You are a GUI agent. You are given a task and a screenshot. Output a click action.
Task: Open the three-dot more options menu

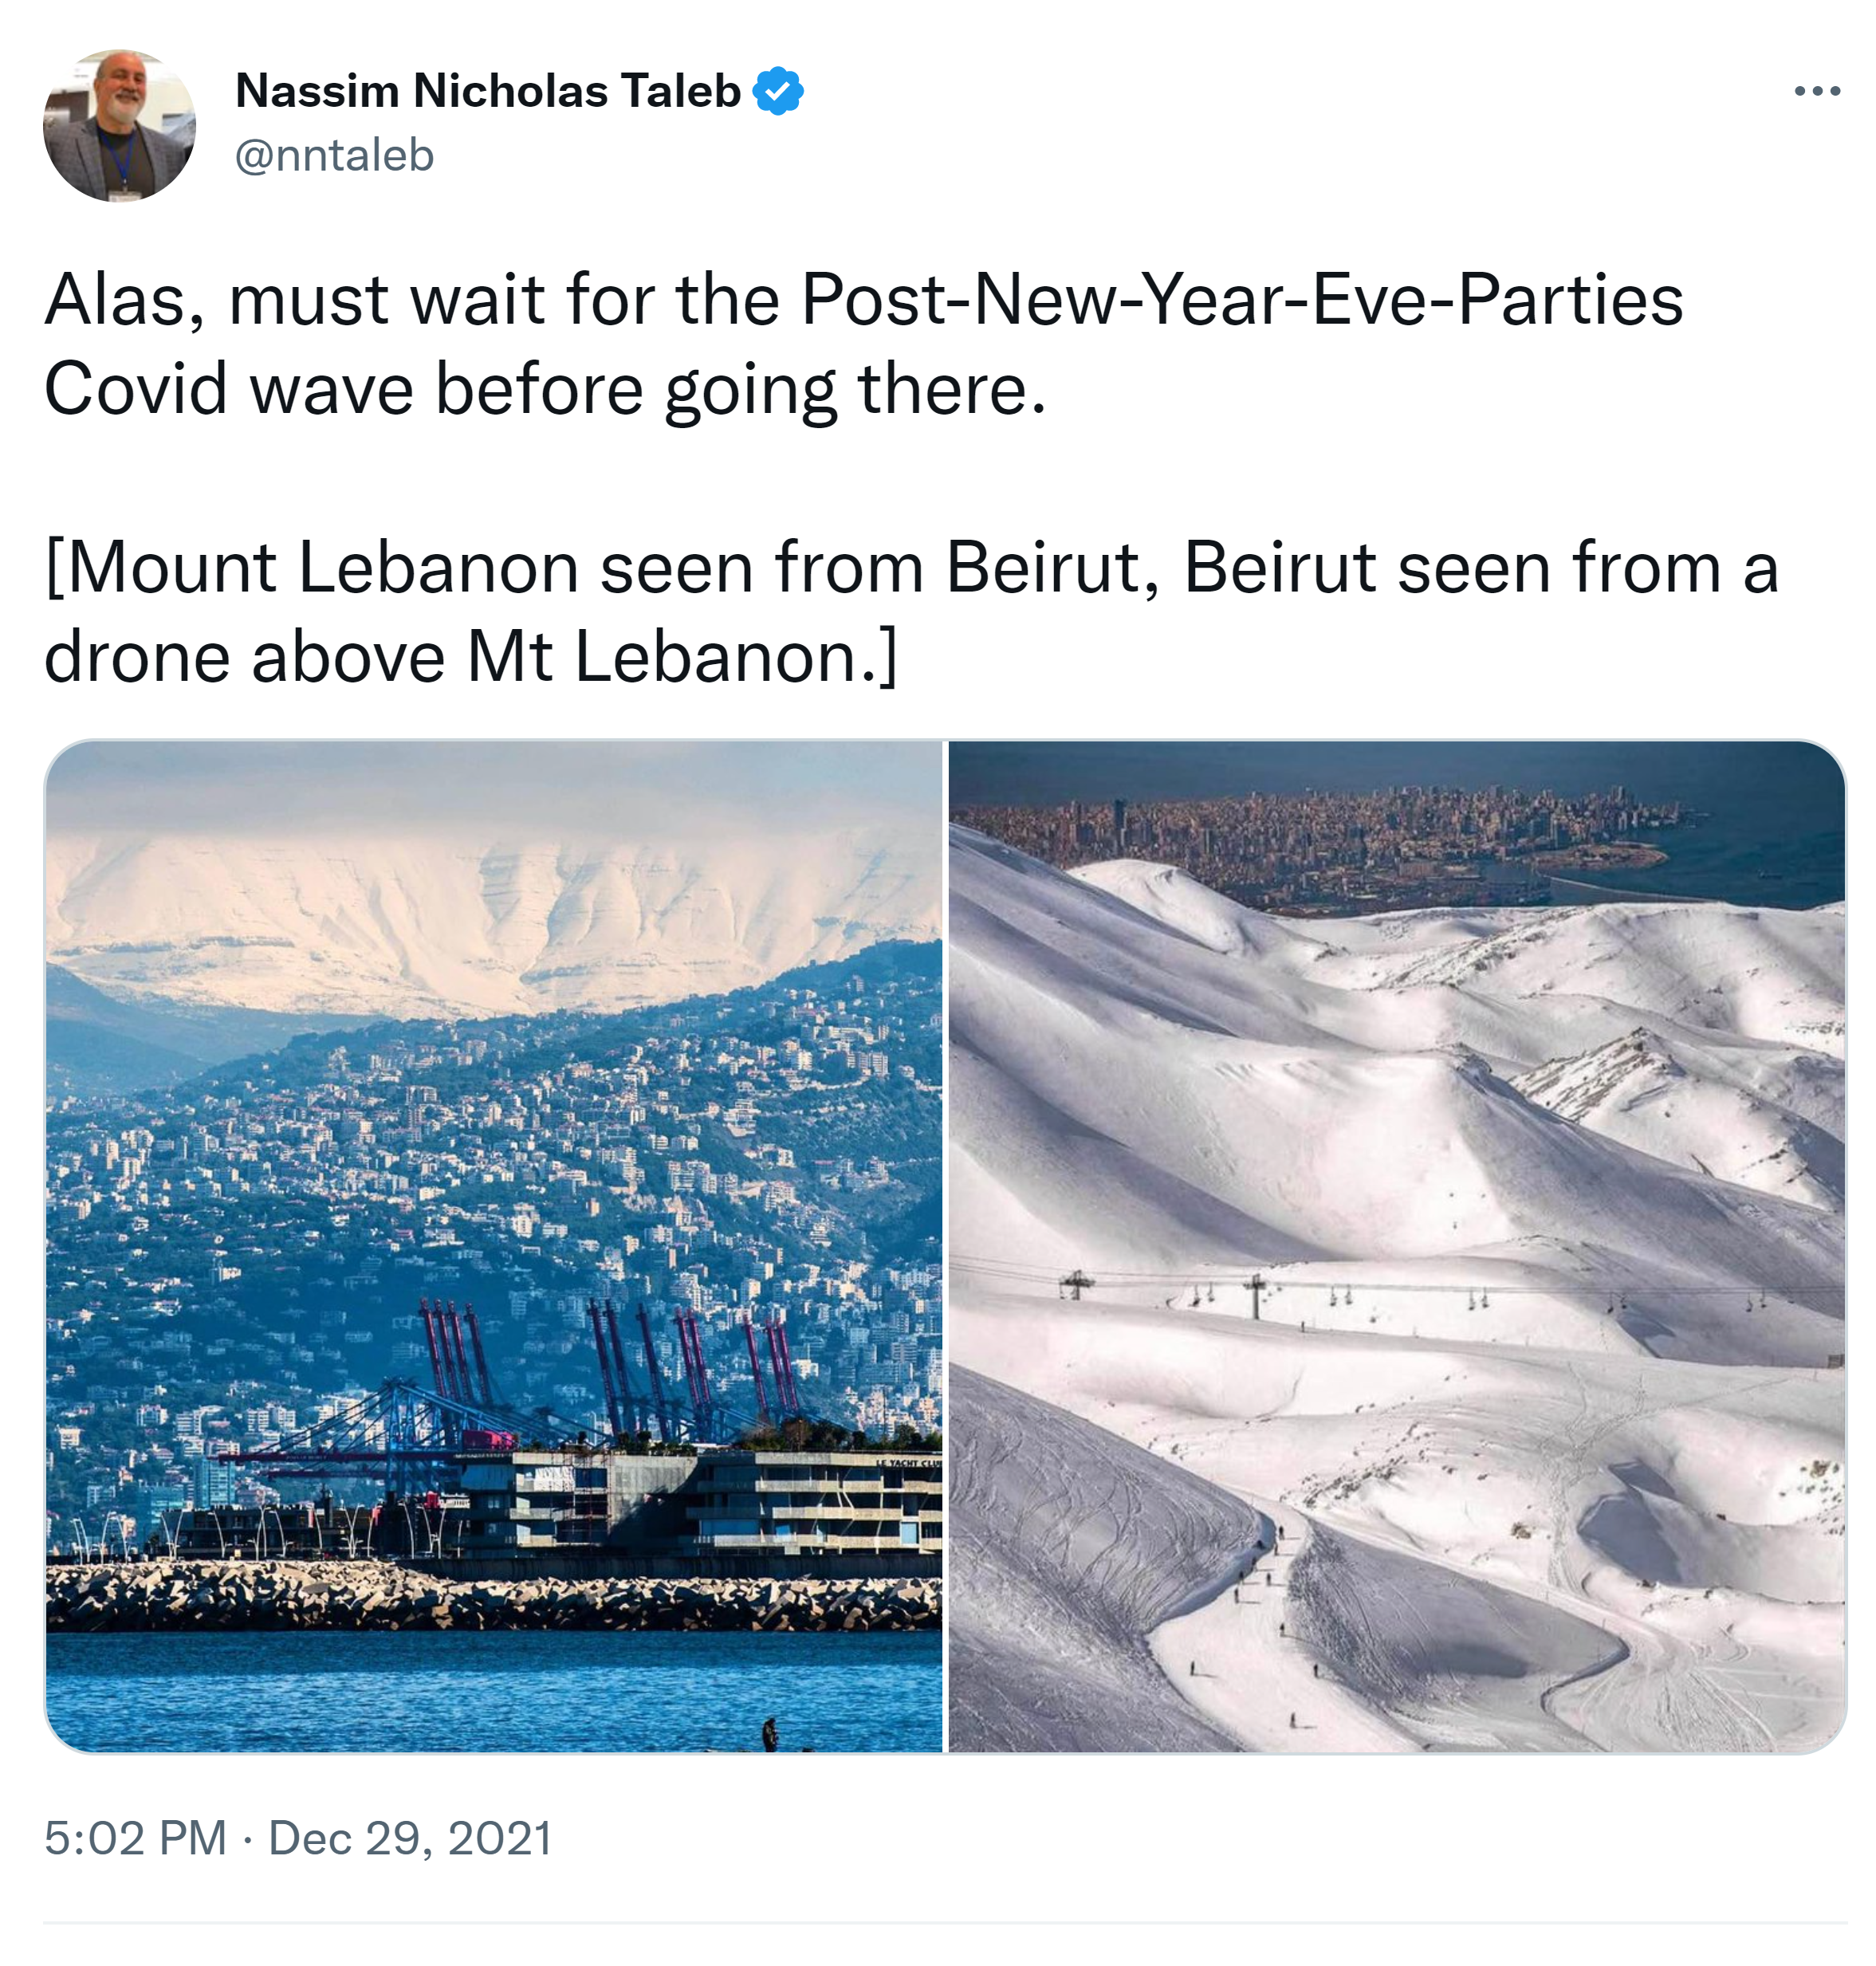click(1816, 91)
